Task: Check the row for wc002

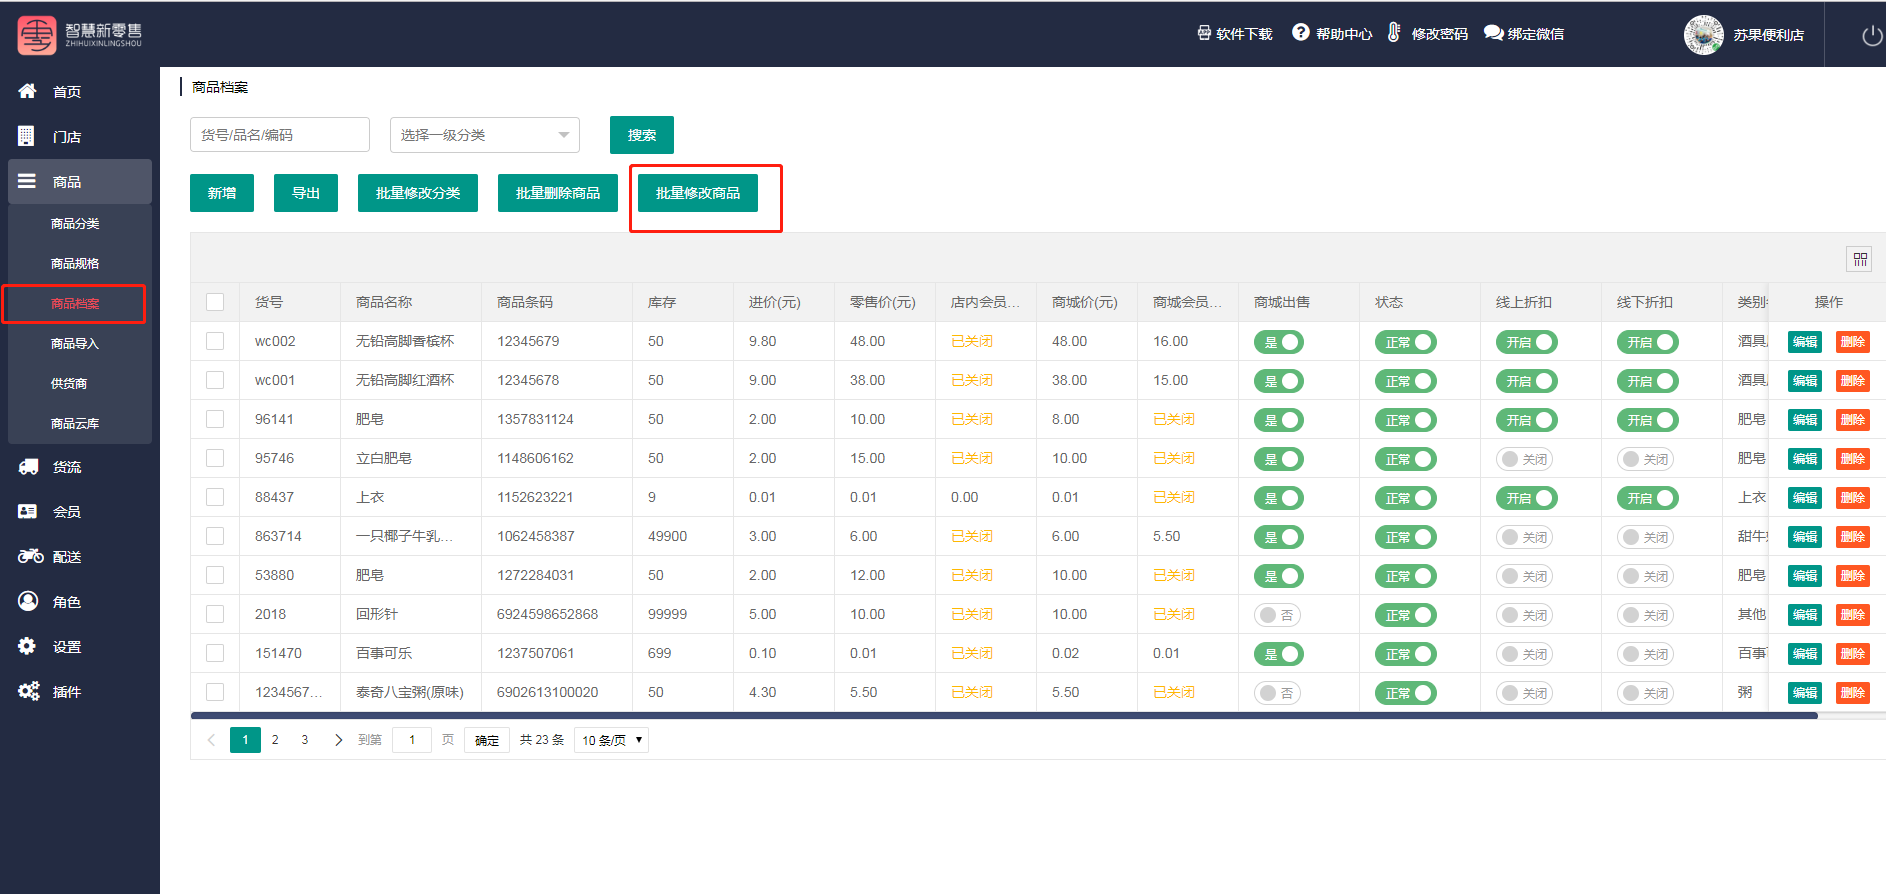Action: [215, 341]
